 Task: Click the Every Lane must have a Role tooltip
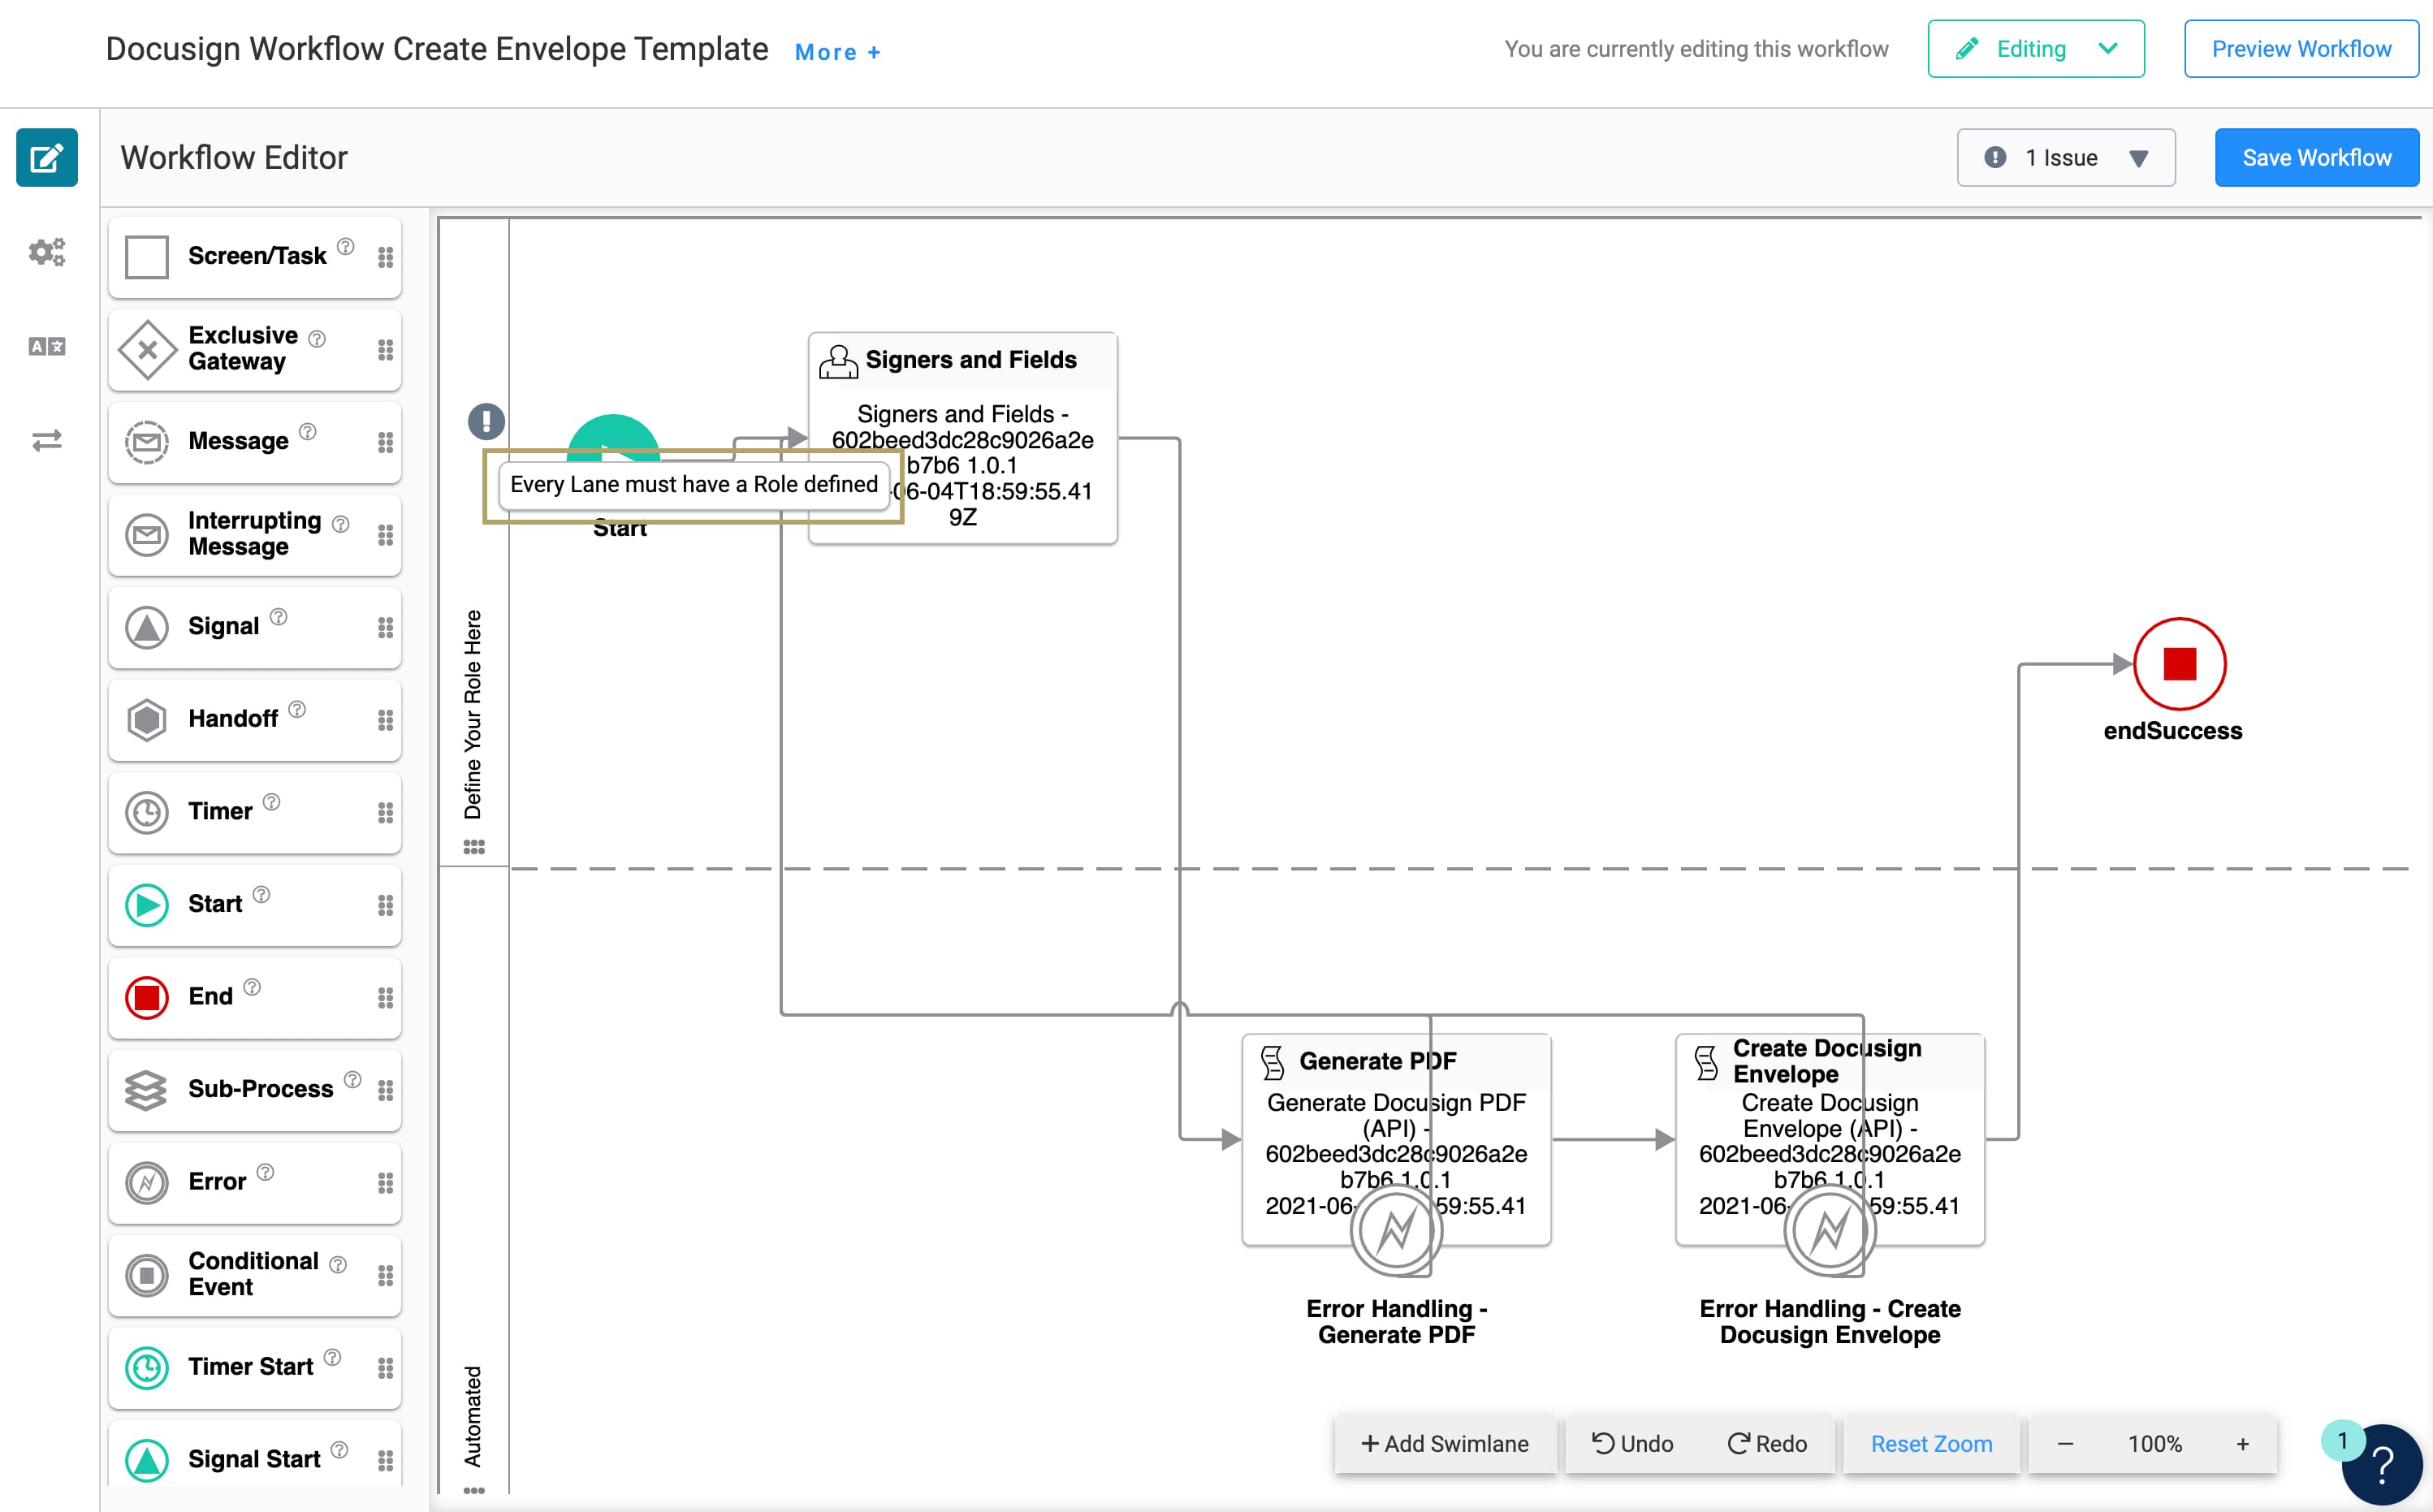coord(694,485)
